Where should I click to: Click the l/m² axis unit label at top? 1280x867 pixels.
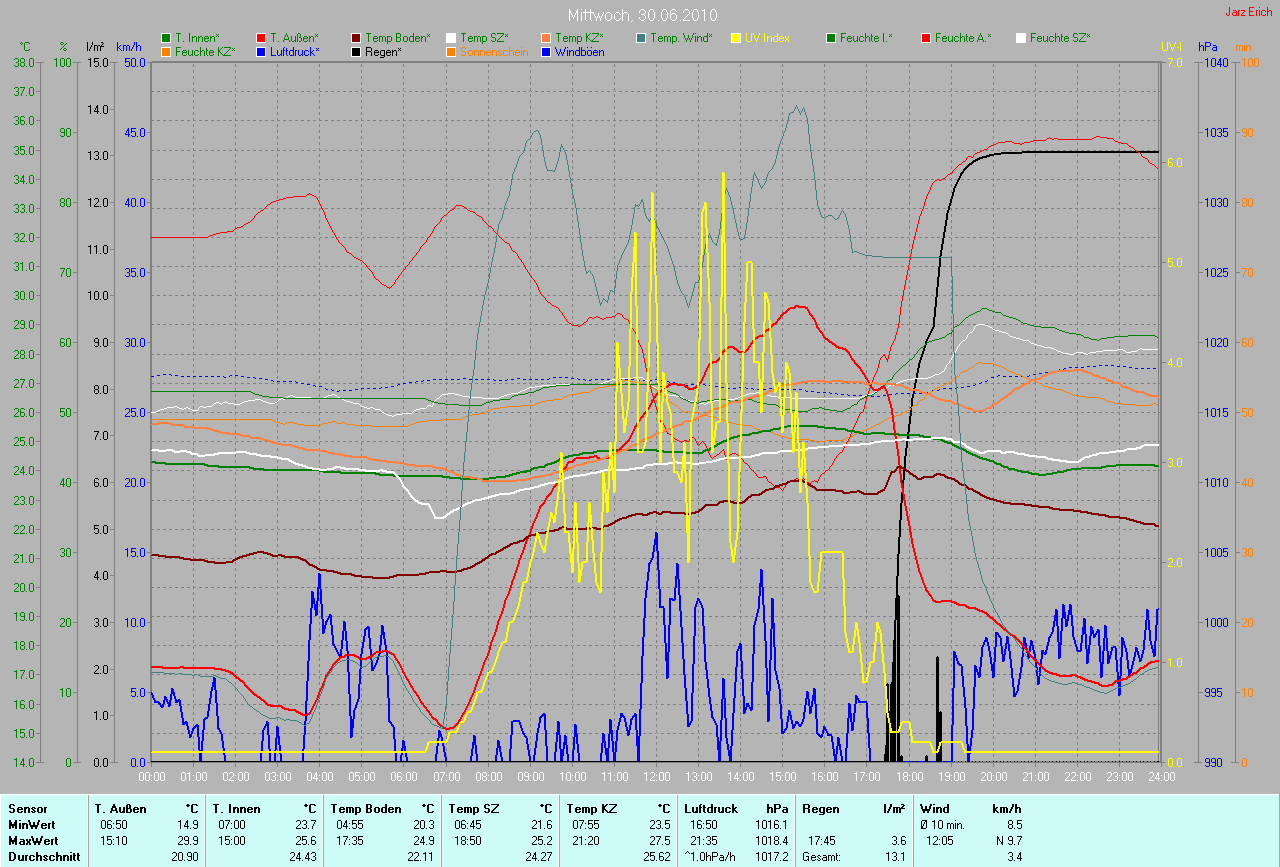pyautogui.click(x=96, y=47)
